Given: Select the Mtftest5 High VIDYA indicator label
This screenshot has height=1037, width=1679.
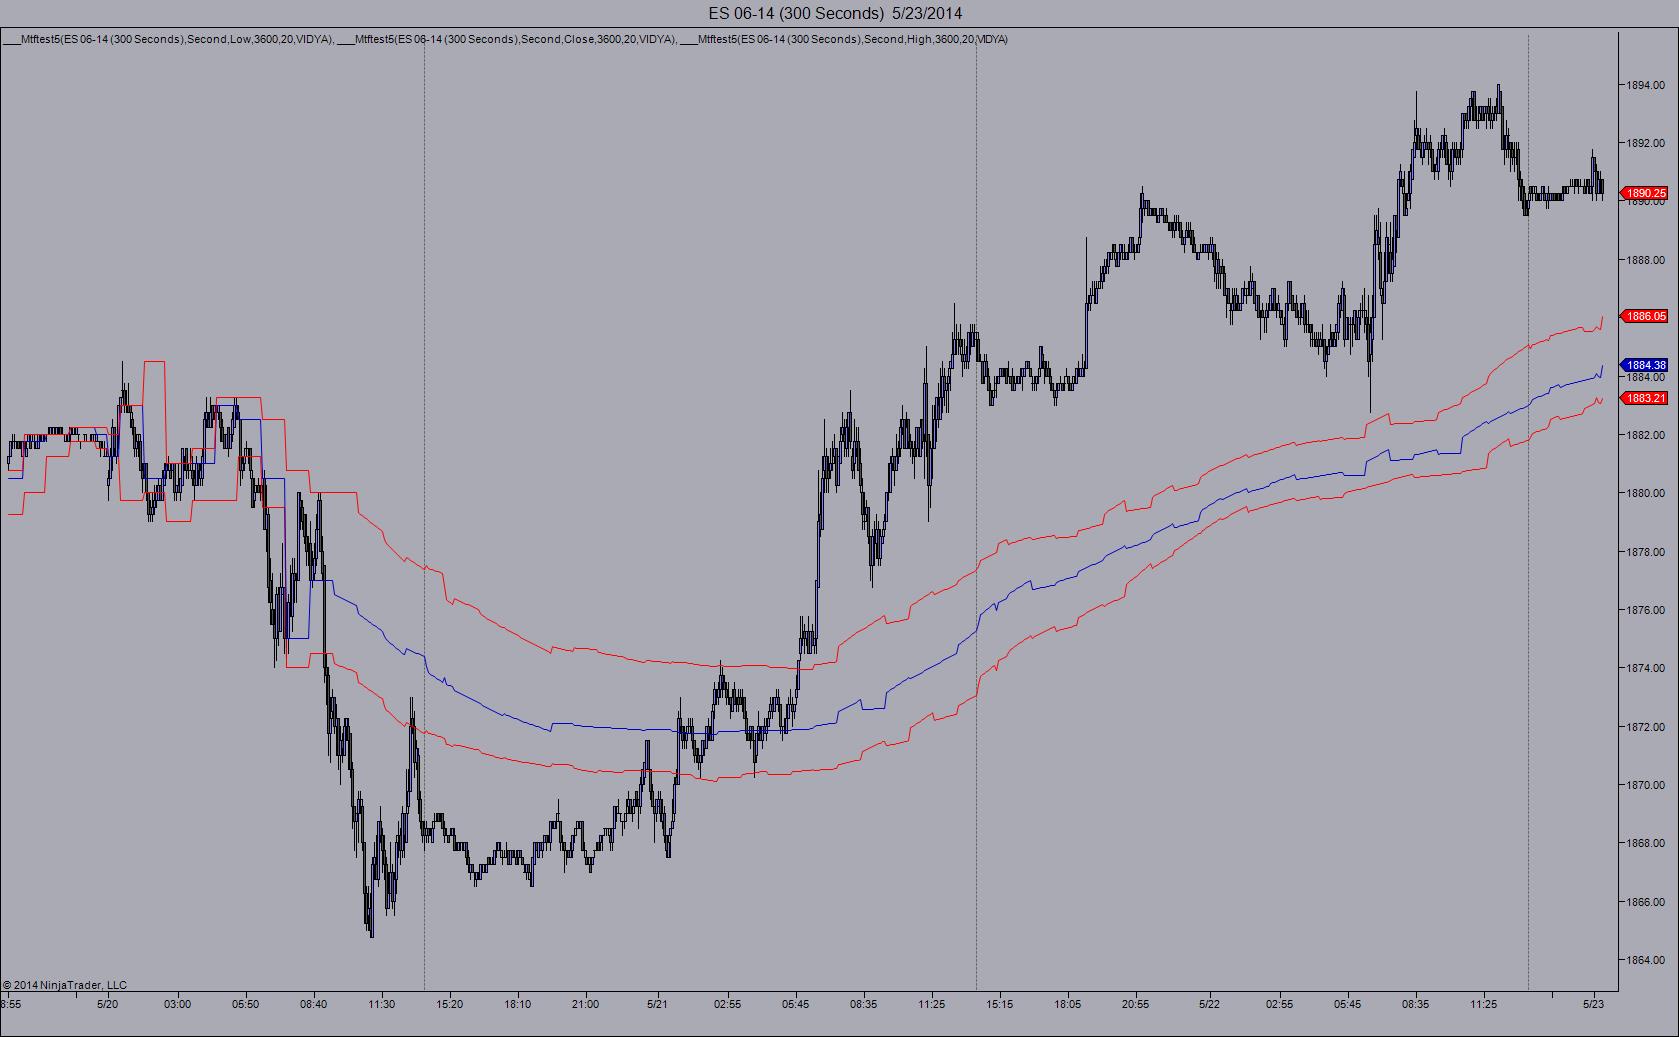Looking at the screenshot, I should [846, 39].
